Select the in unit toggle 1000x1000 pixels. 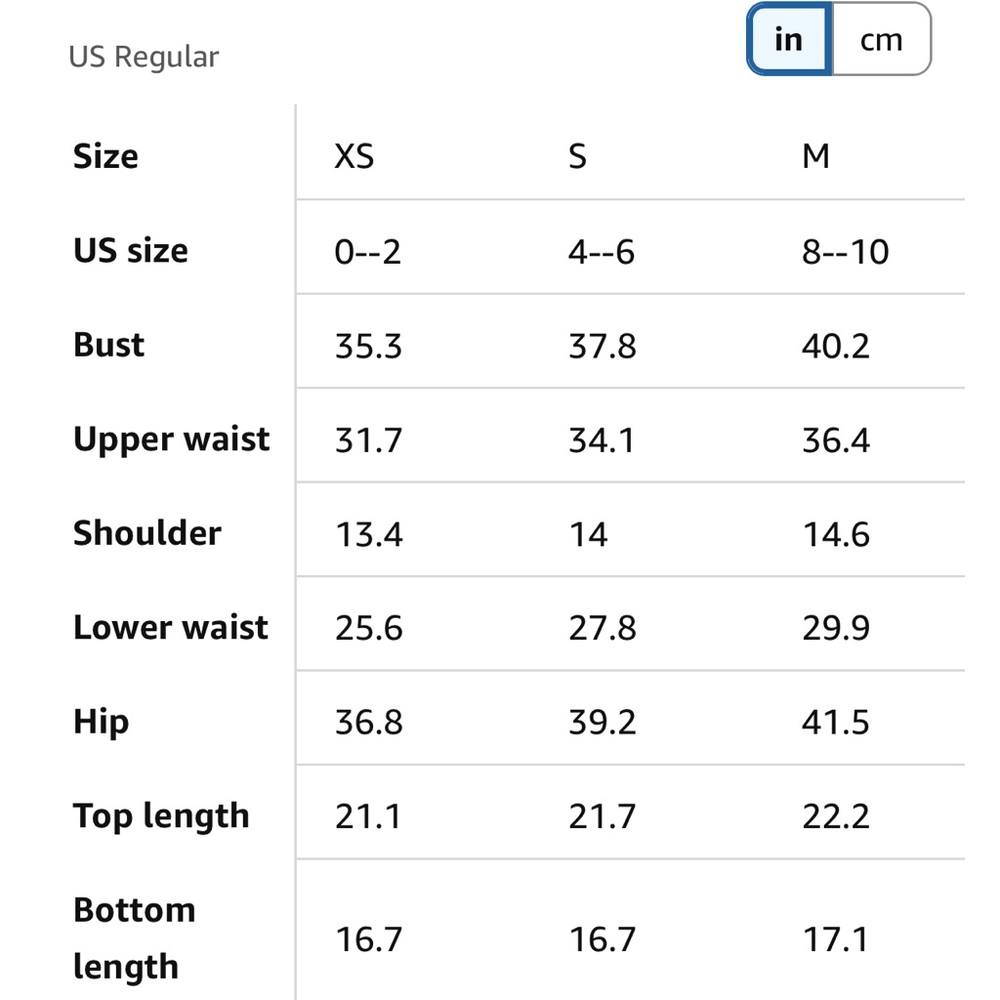789,40
